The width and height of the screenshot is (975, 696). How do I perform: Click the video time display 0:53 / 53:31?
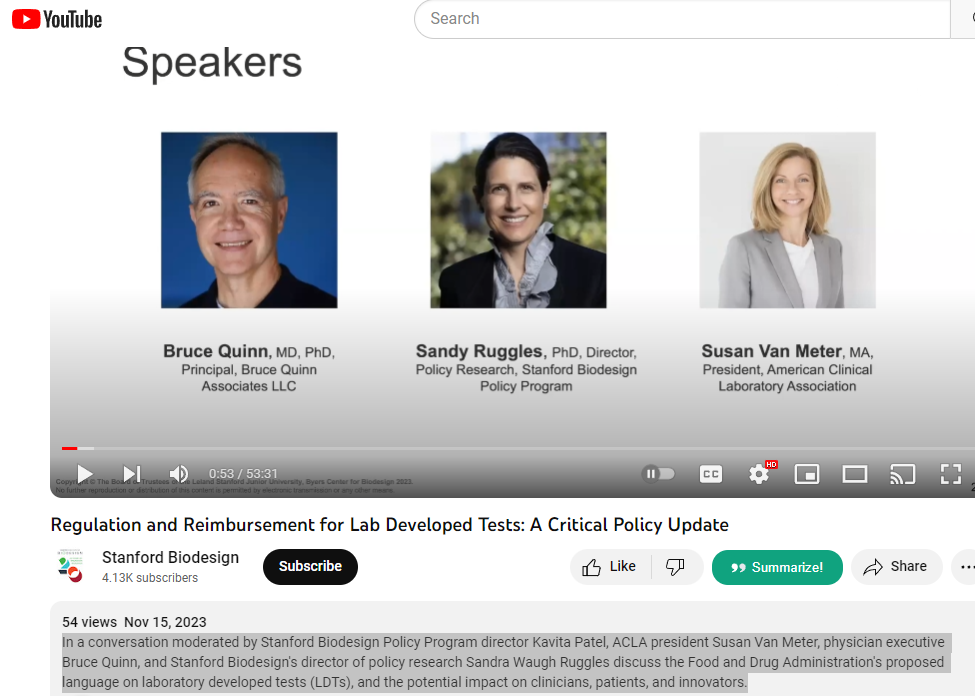(243, 474)
